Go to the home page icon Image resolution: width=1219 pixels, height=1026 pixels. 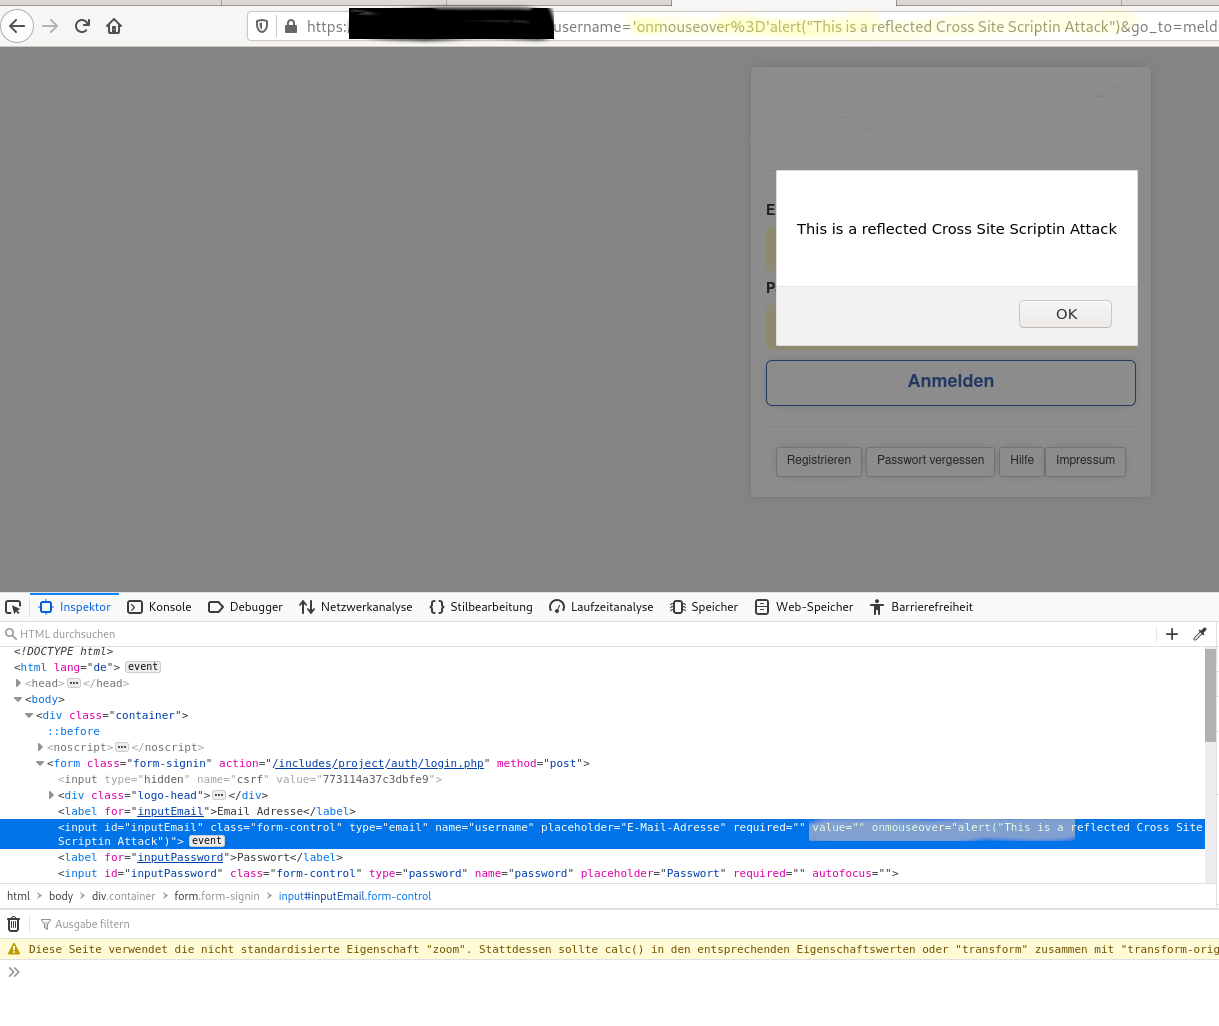(114, 26)
